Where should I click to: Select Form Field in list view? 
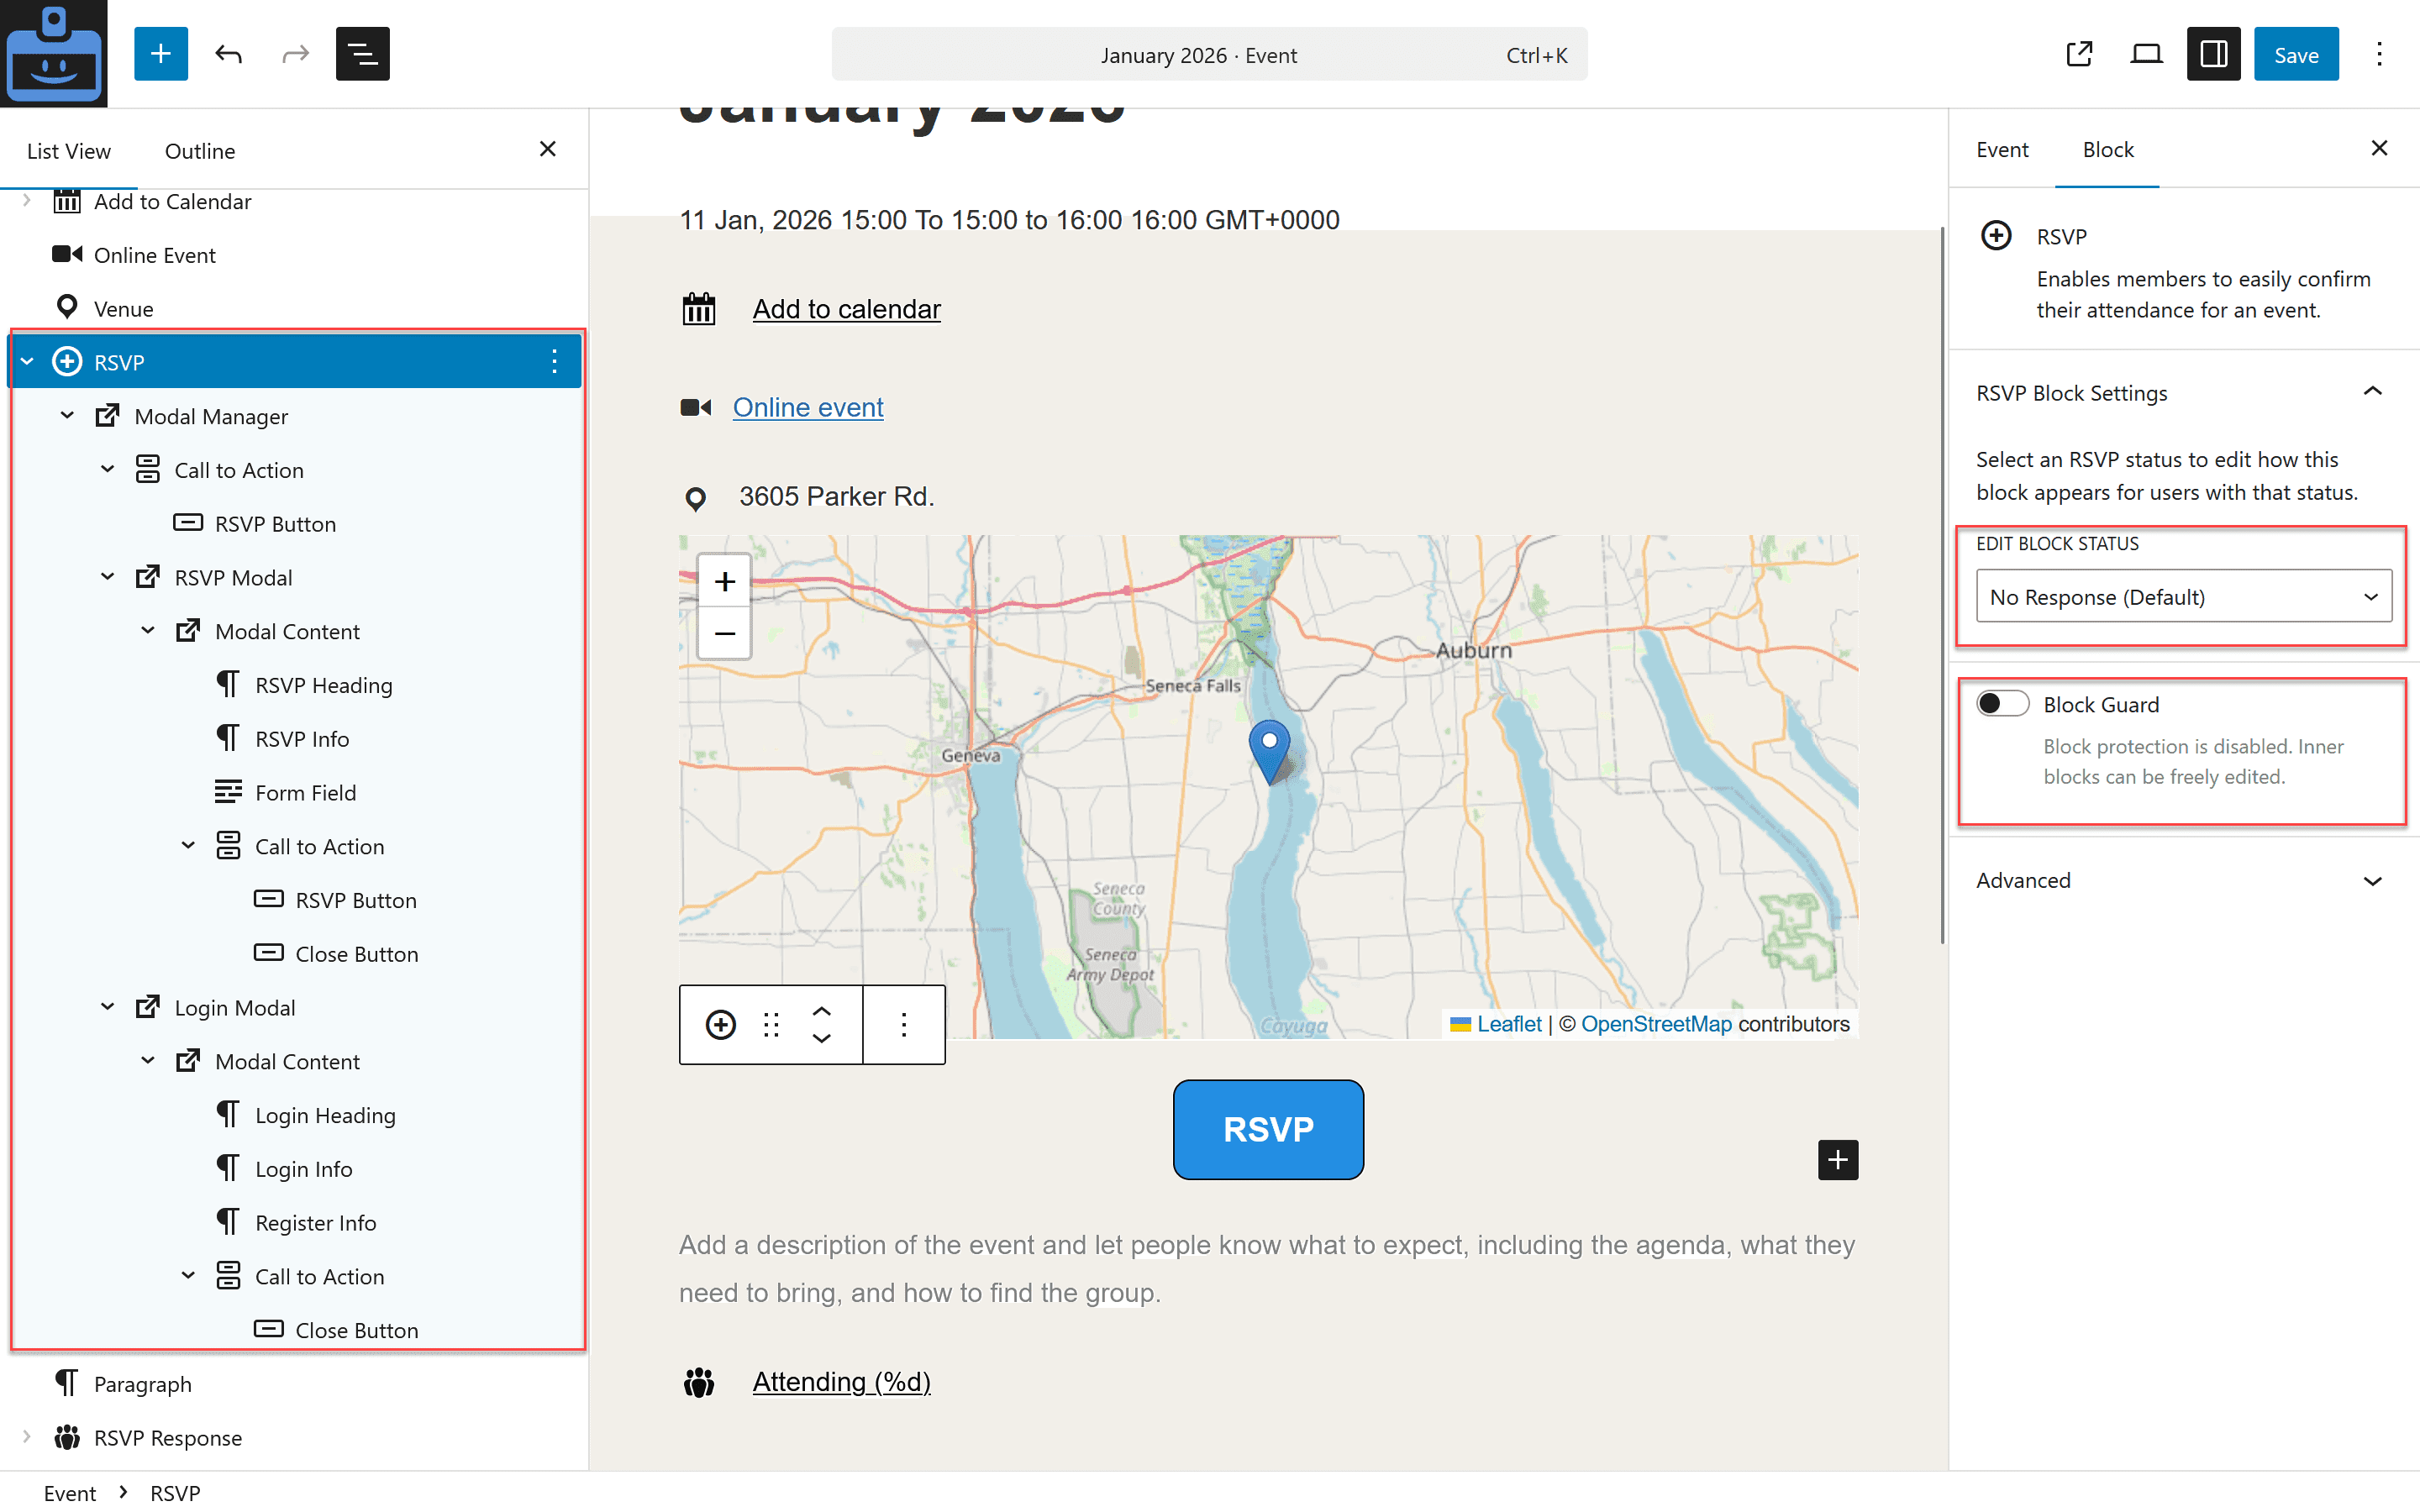click(295, 792)
